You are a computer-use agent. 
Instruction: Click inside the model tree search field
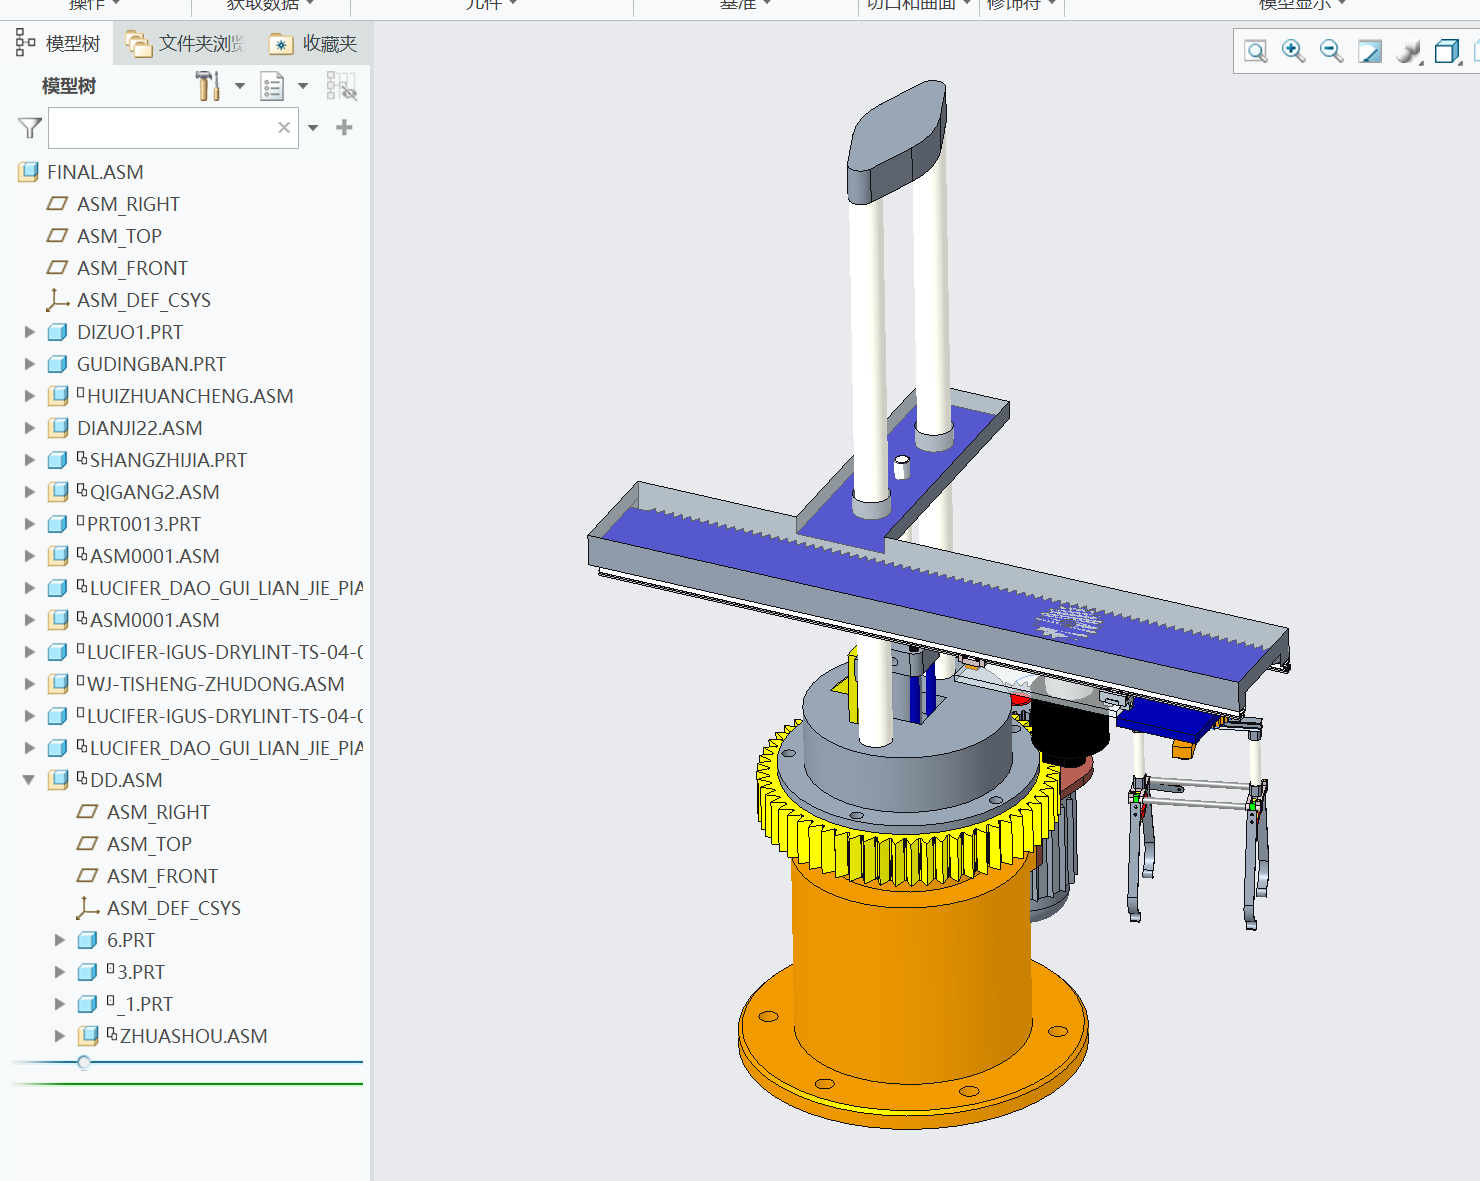[x=162, y=128]
